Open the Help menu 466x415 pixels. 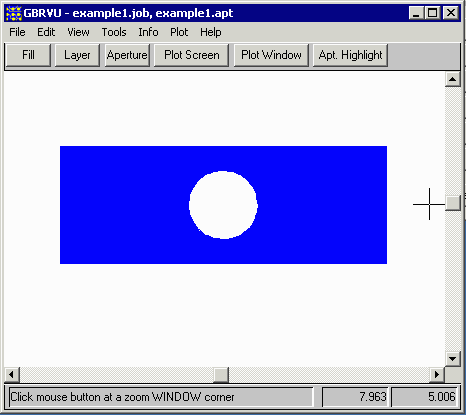point(211,32)
